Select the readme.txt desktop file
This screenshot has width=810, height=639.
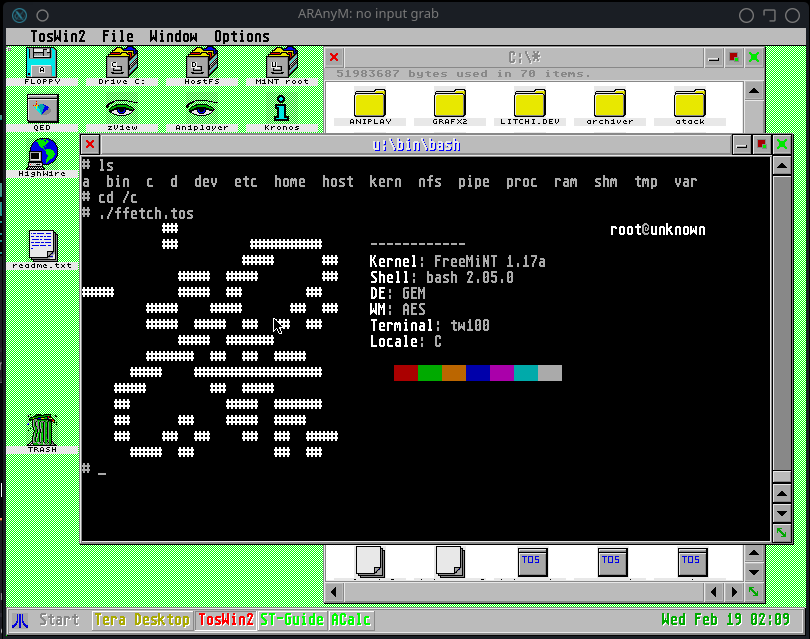pos(42,250)
